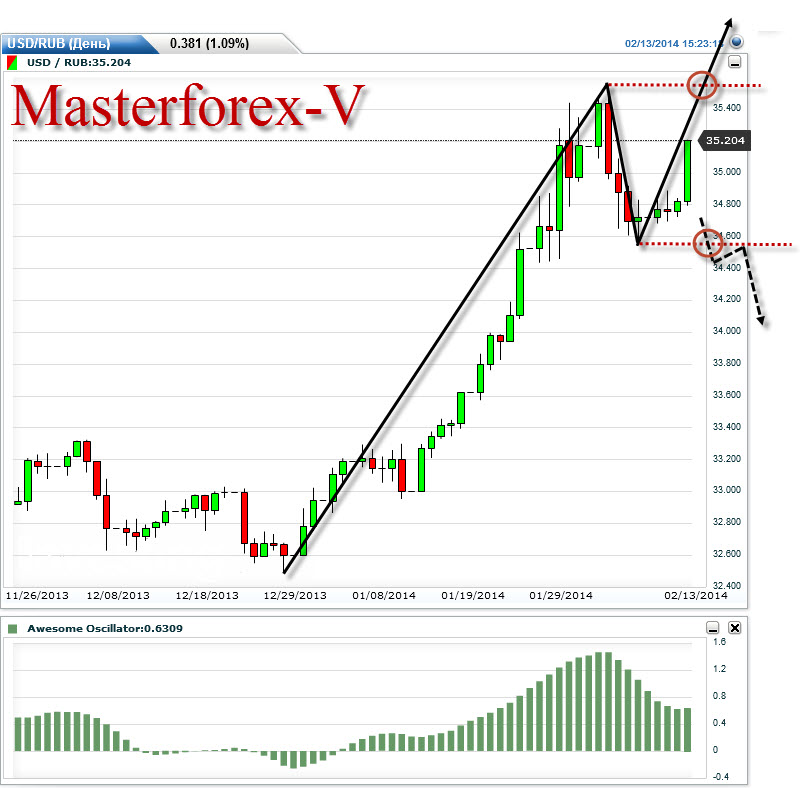The height and width of the screenshot is (788, 808).
Task: Click the 34.800 price axis label
Action: (727, 204)
